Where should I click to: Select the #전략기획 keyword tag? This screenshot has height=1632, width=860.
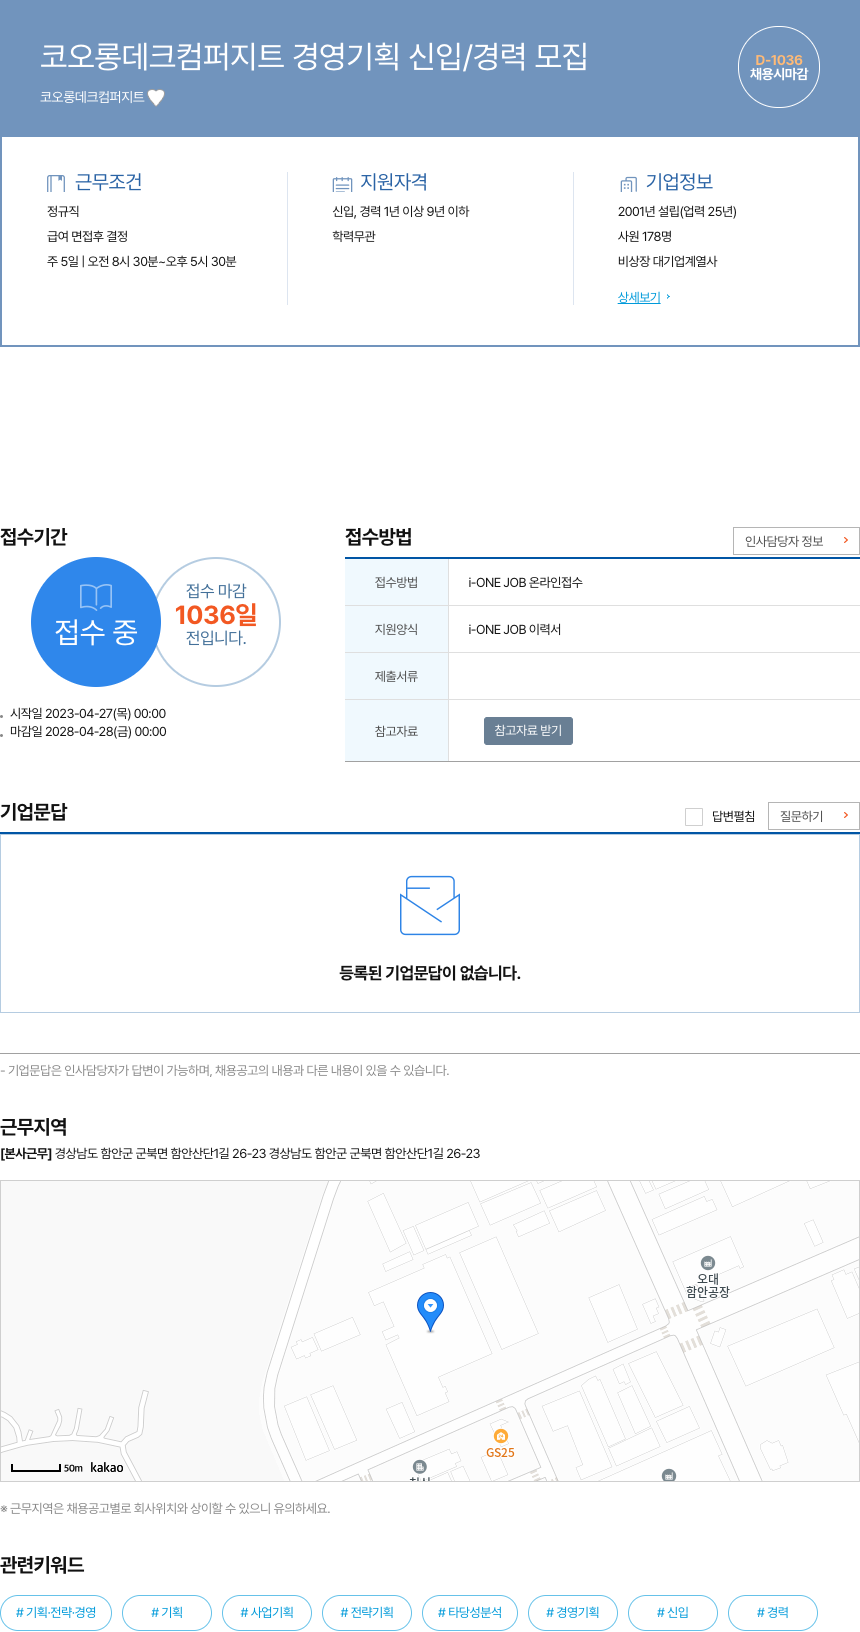click(367, 1613)
